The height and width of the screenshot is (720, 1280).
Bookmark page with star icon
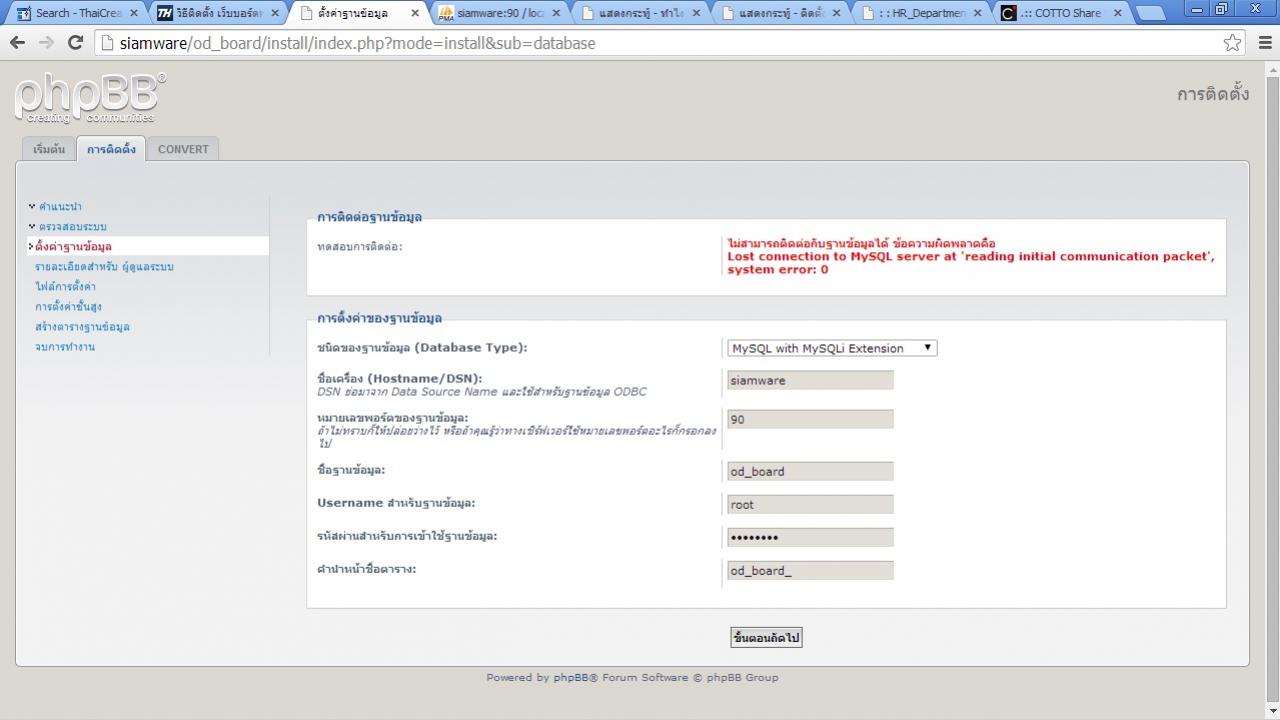click(x=1232, y=43)
